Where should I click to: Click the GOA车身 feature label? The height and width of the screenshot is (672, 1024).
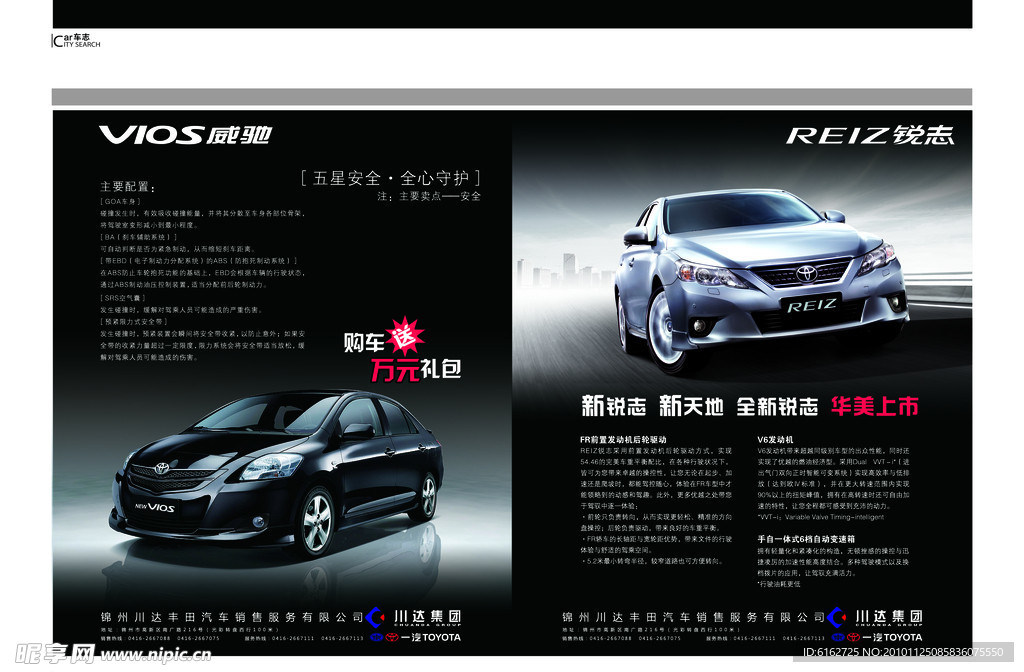point(120,202)
